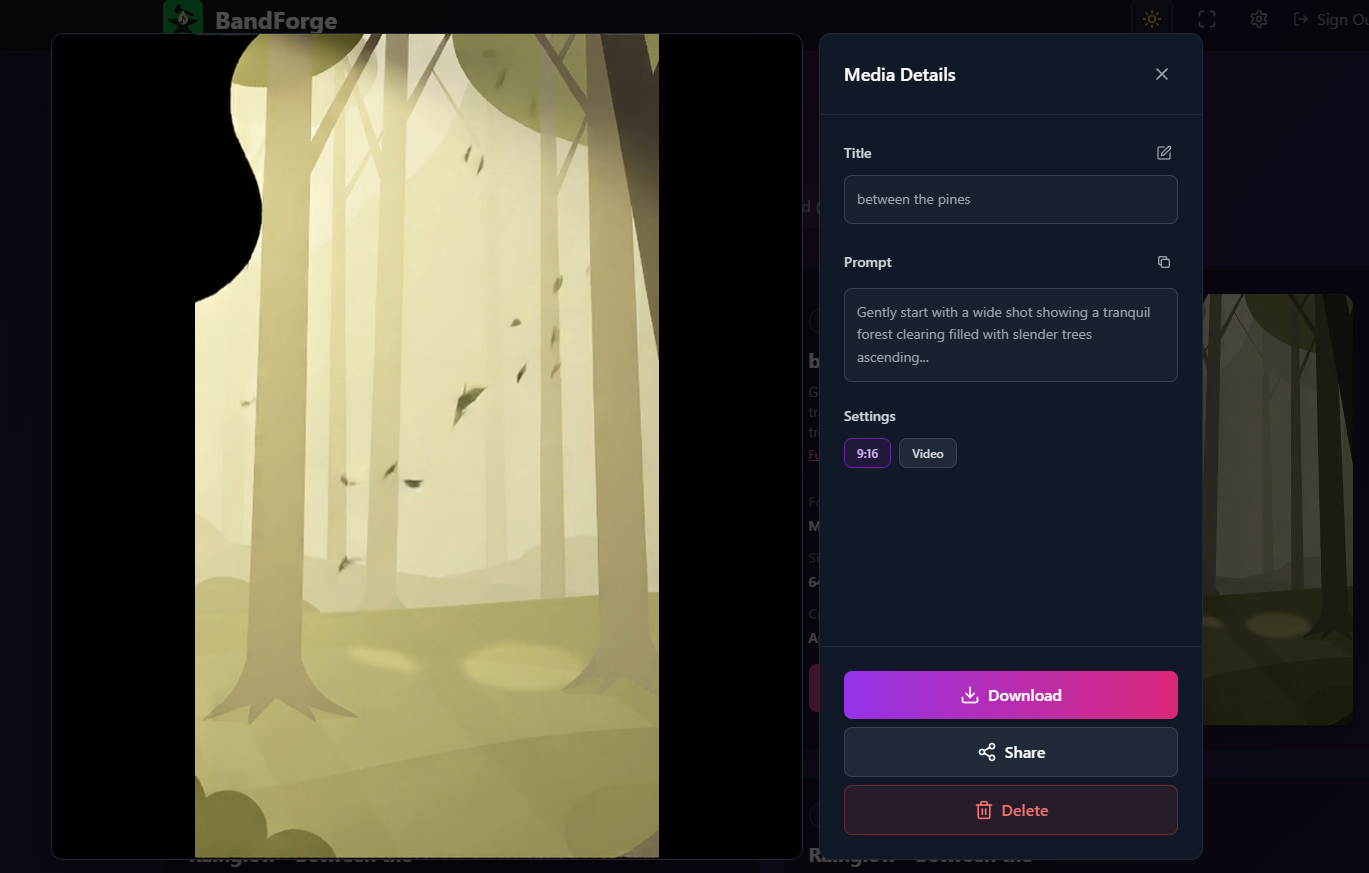Image resolution: width=1369 pixels, height=873 pixels.
Task: Click the Sign Out link
Action: 1332,19
